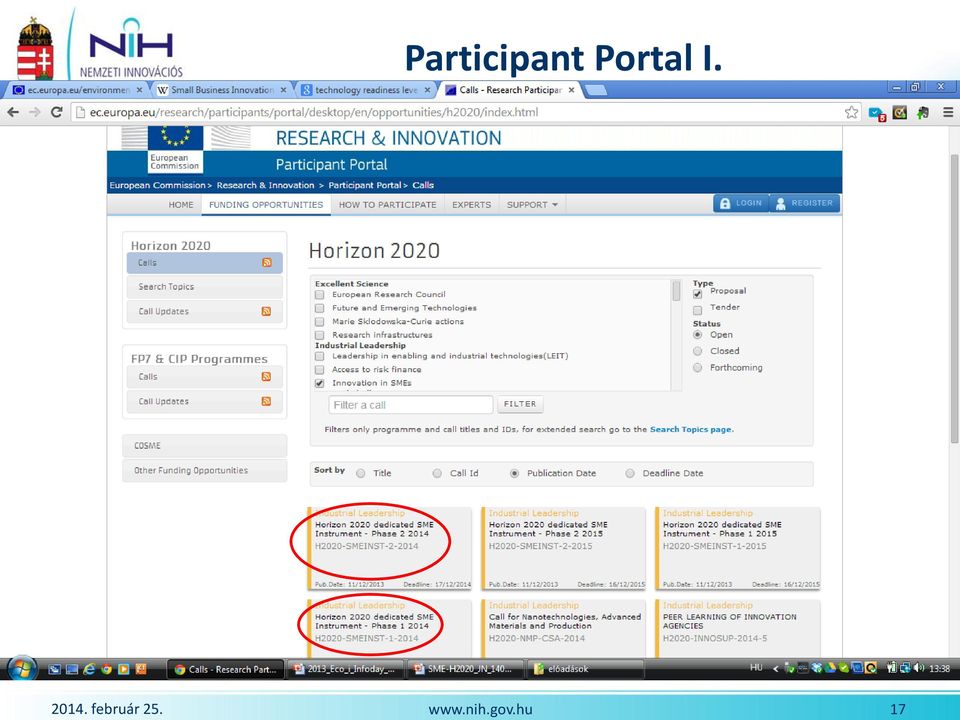
Task: Open Search Topics in the sidebar
Action: pyautogui.click(x=204, y=287)
